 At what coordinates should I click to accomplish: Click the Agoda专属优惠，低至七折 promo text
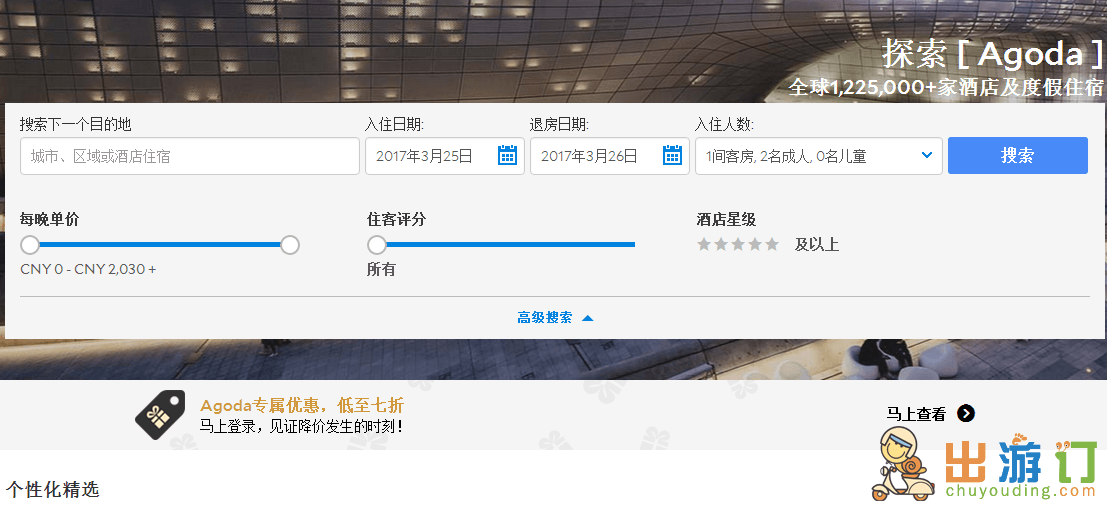click(x=302, y=405)
